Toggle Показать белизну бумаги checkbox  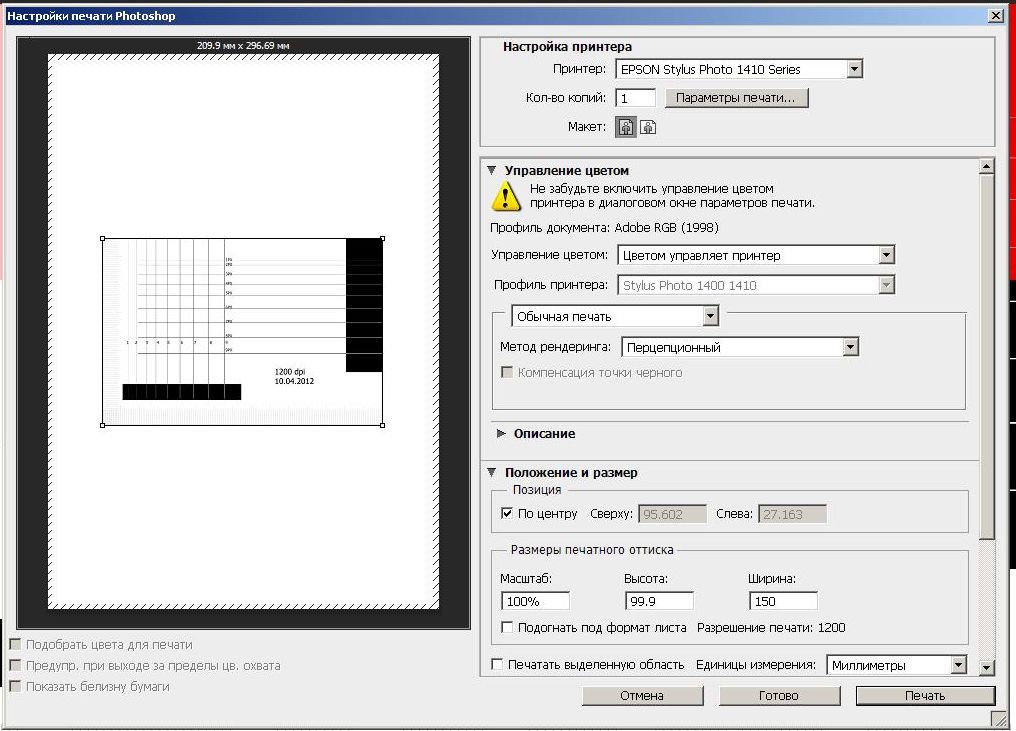pos(16,686)
